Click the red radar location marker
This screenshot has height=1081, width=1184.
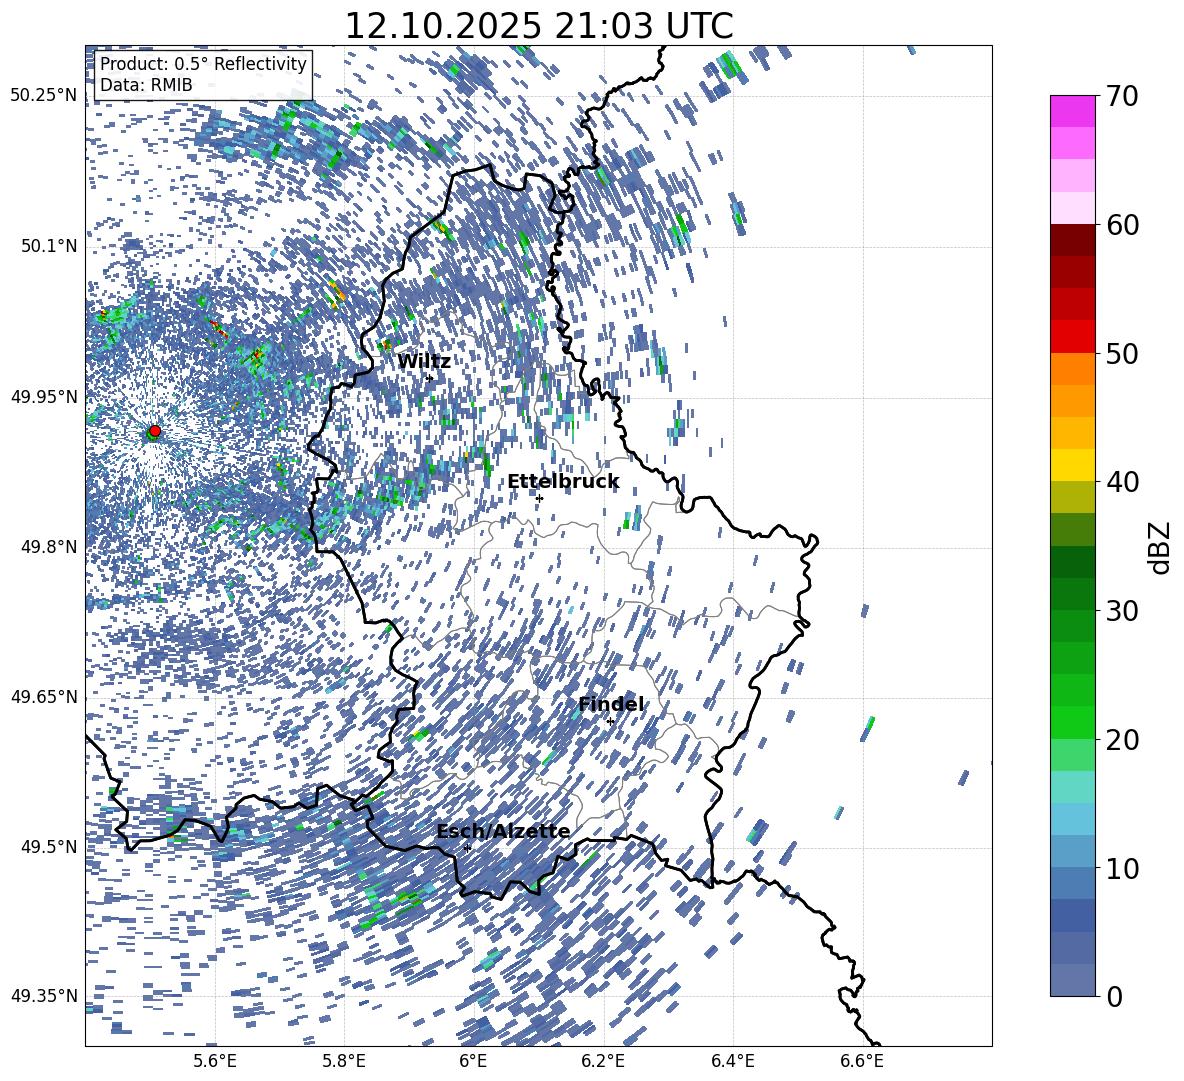(x=155, y=431)
